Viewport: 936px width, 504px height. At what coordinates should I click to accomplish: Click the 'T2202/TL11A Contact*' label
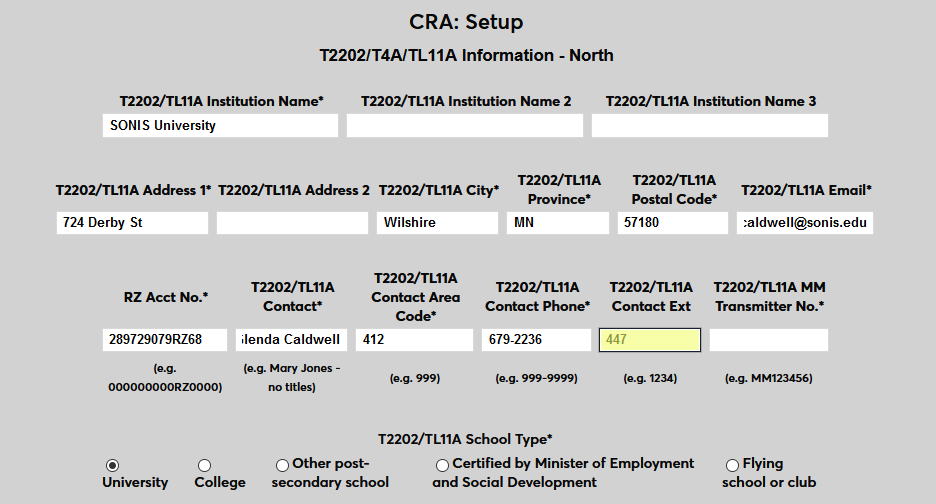[x=292, y=297]
